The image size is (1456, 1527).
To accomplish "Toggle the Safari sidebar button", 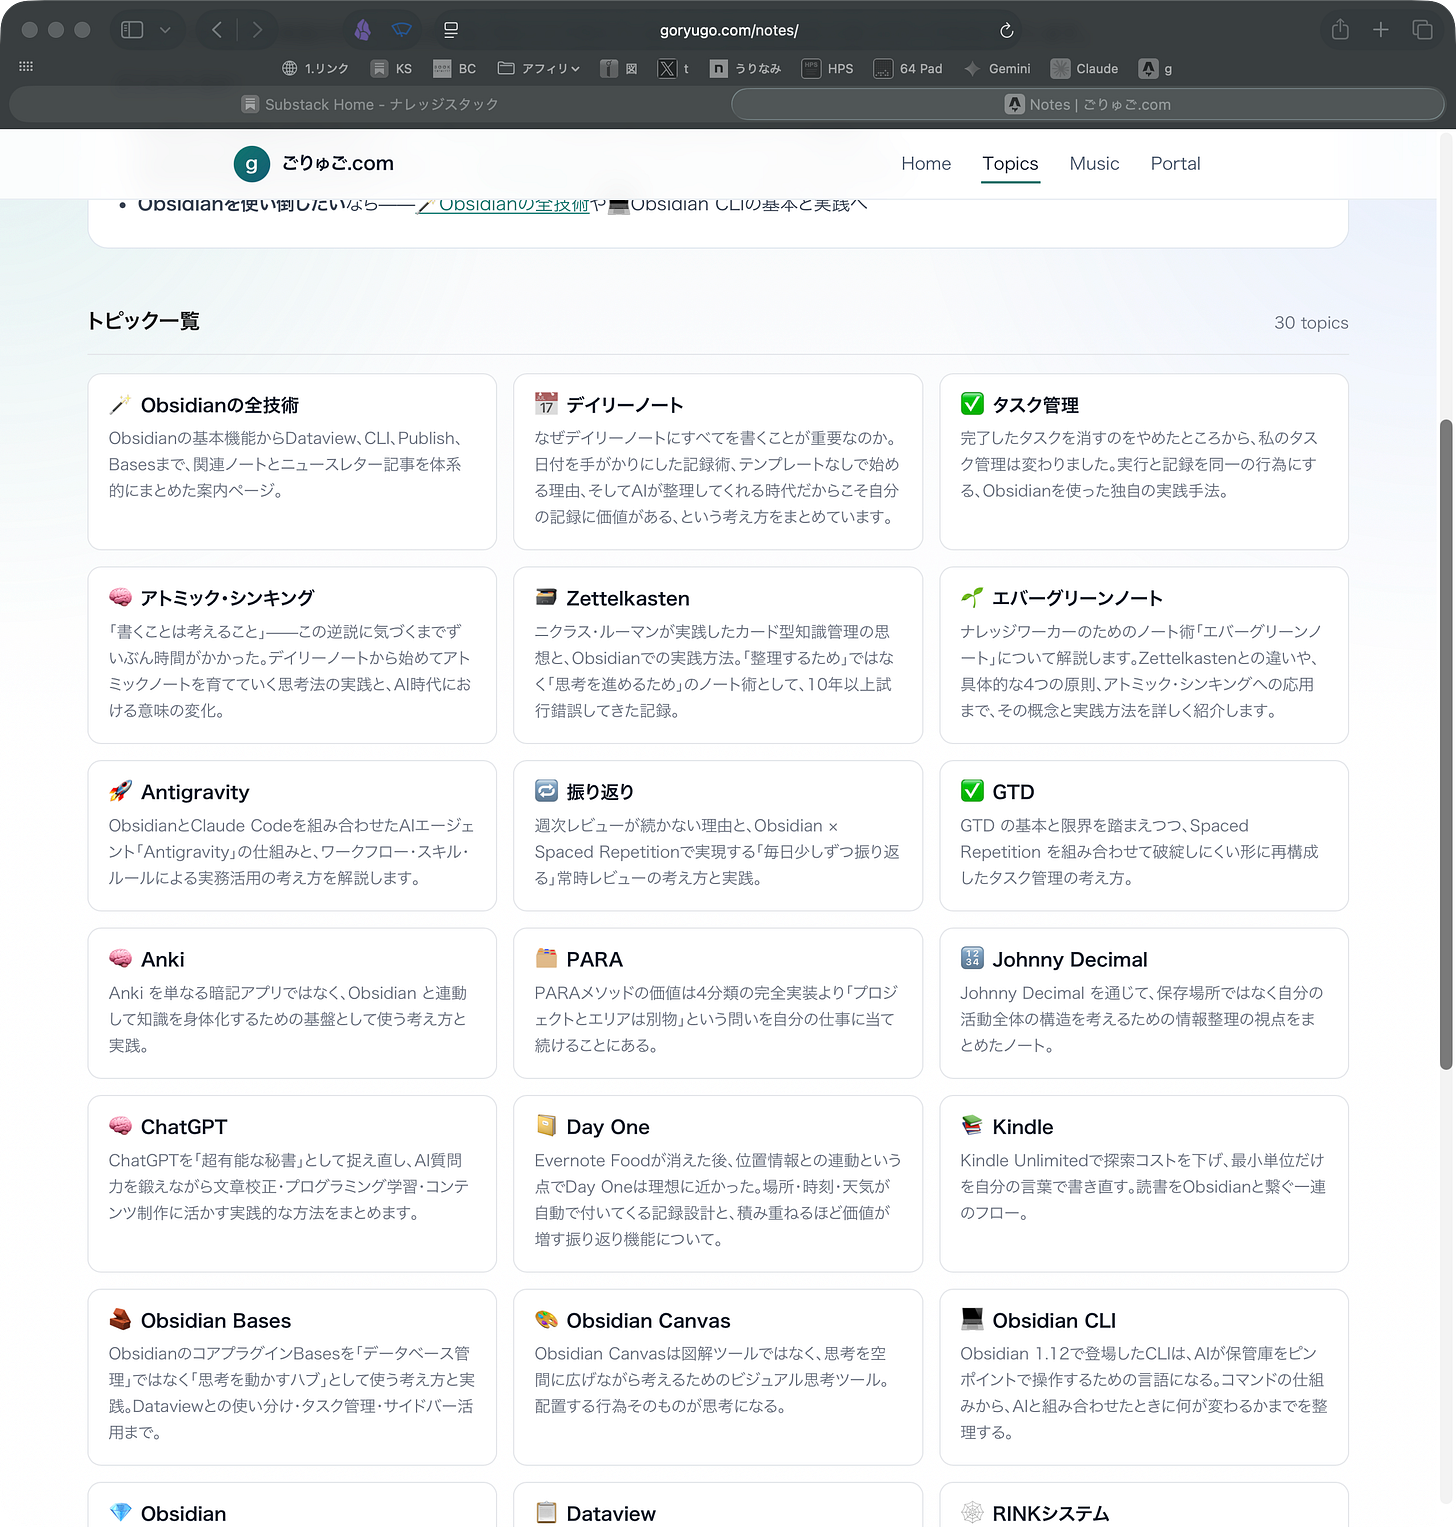I will tap(132, 30).
